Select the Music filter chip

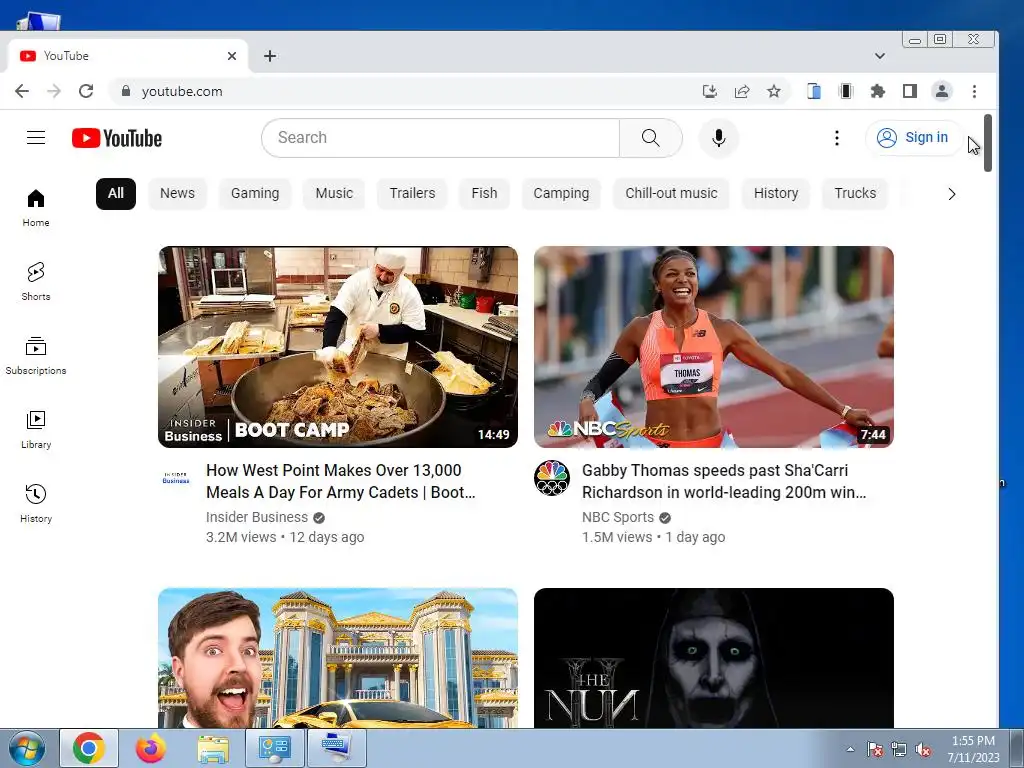tap(334, 193)
